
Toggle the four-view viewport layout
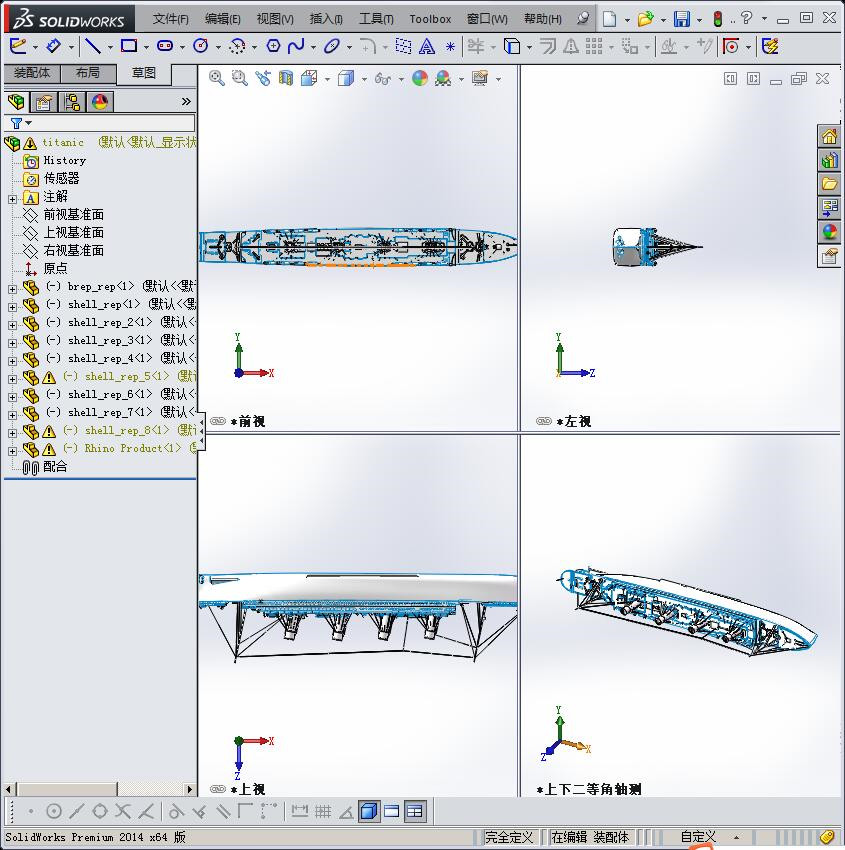[x=415, y=812]
